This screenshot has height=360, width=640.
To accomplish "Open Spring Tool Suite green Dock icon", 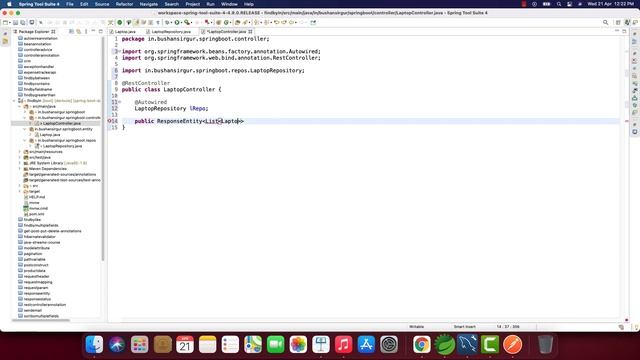I will pos(444,344).
